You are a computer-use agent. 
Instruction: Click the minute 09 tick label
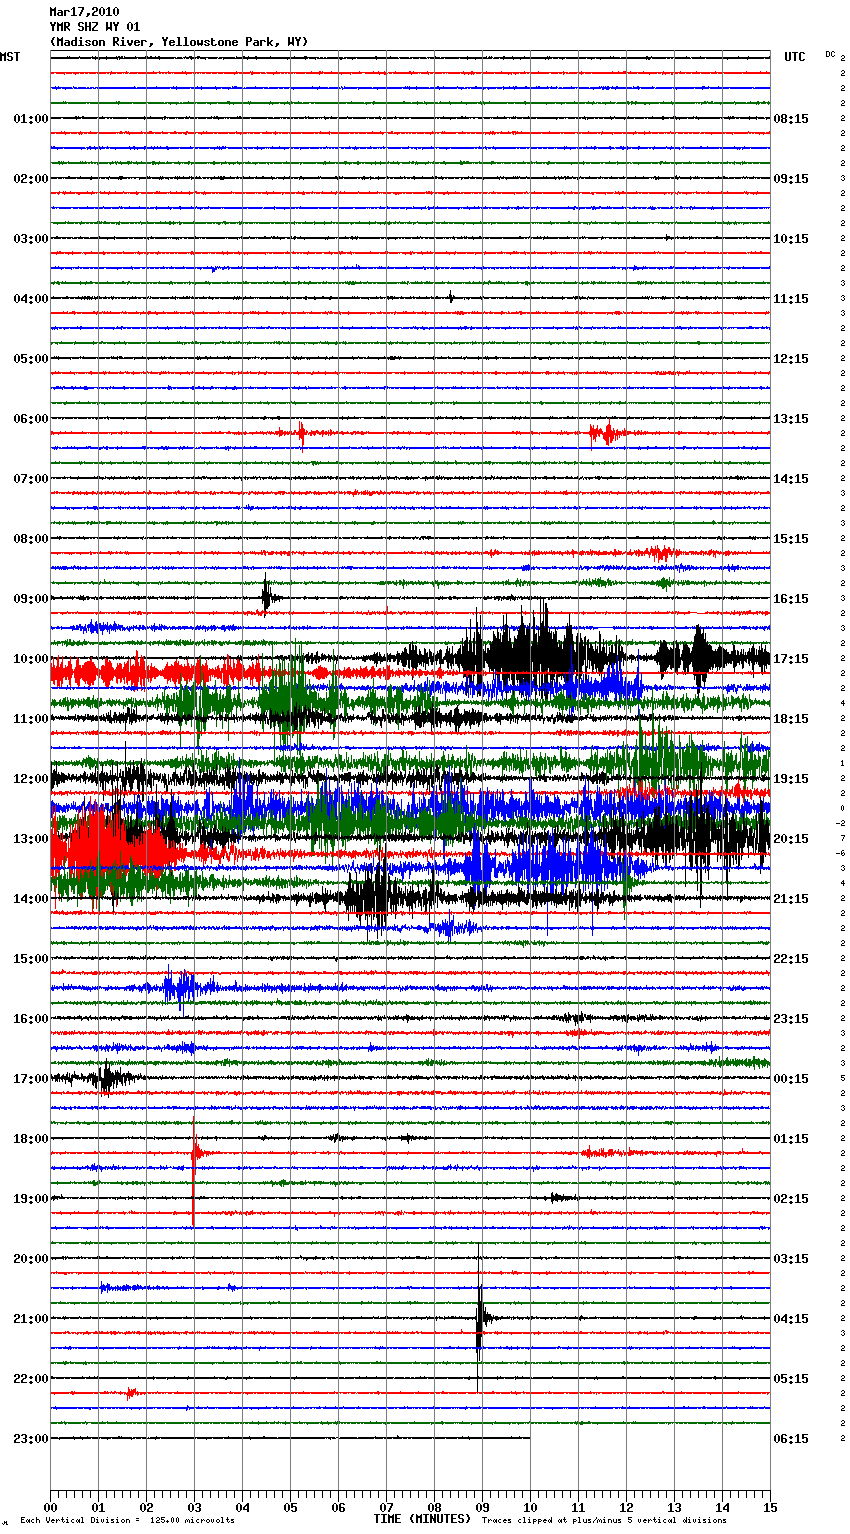click(482, 1507)
